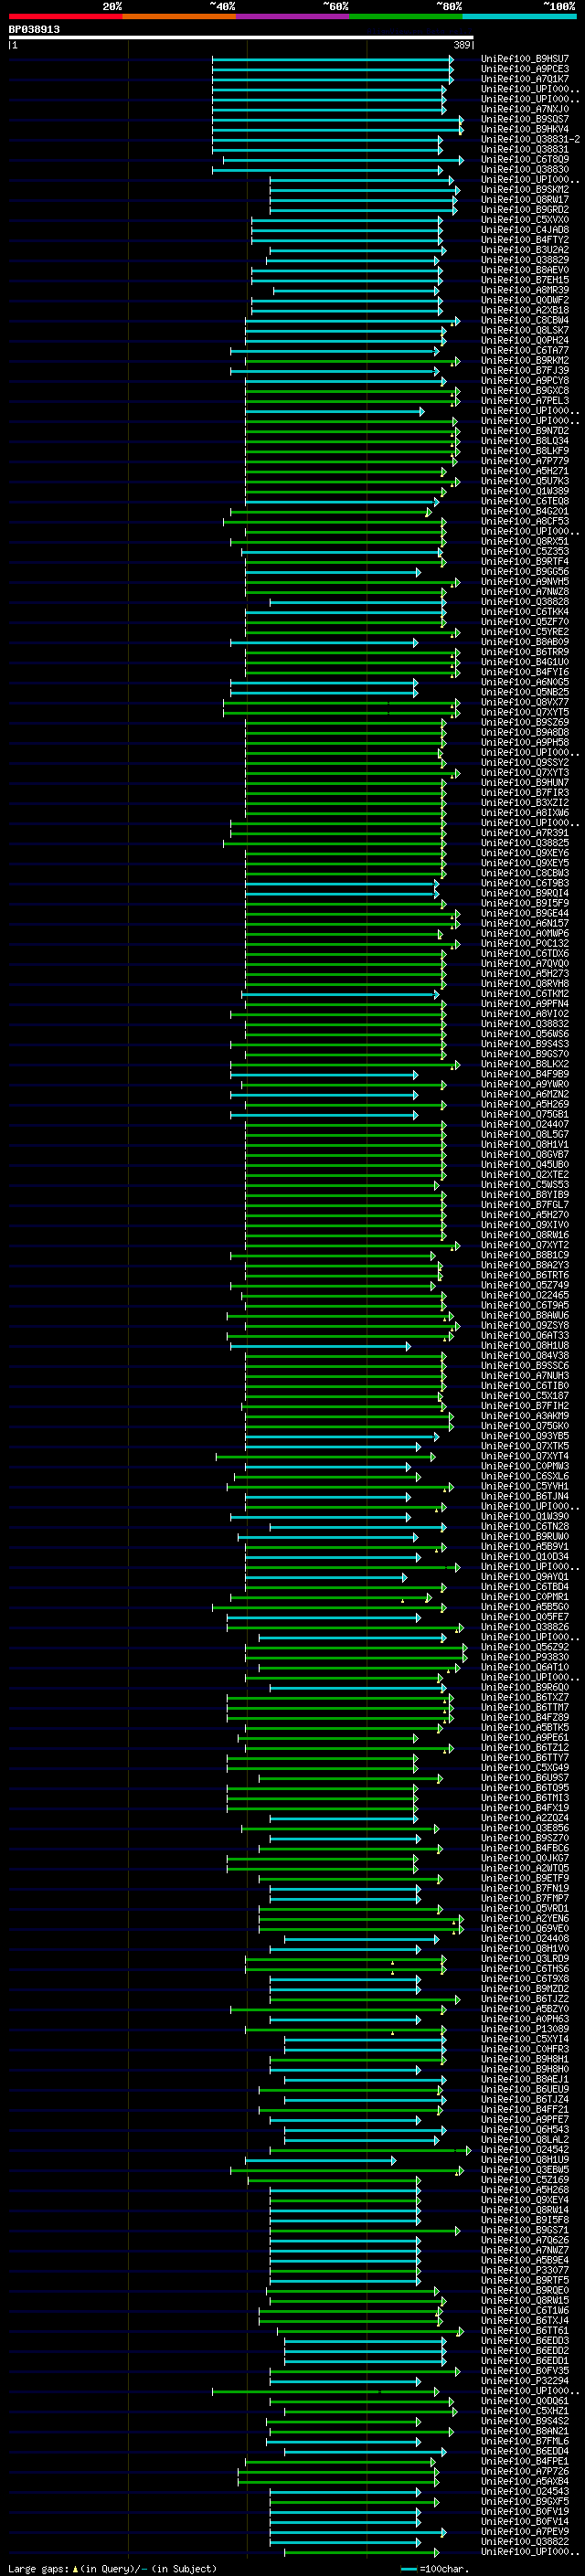The width and height of the screenshot is (585, 2576).
Task: Select the UniRef100_Q93YB5 label
Action: pyautogui.click(x=524, y=1436)
